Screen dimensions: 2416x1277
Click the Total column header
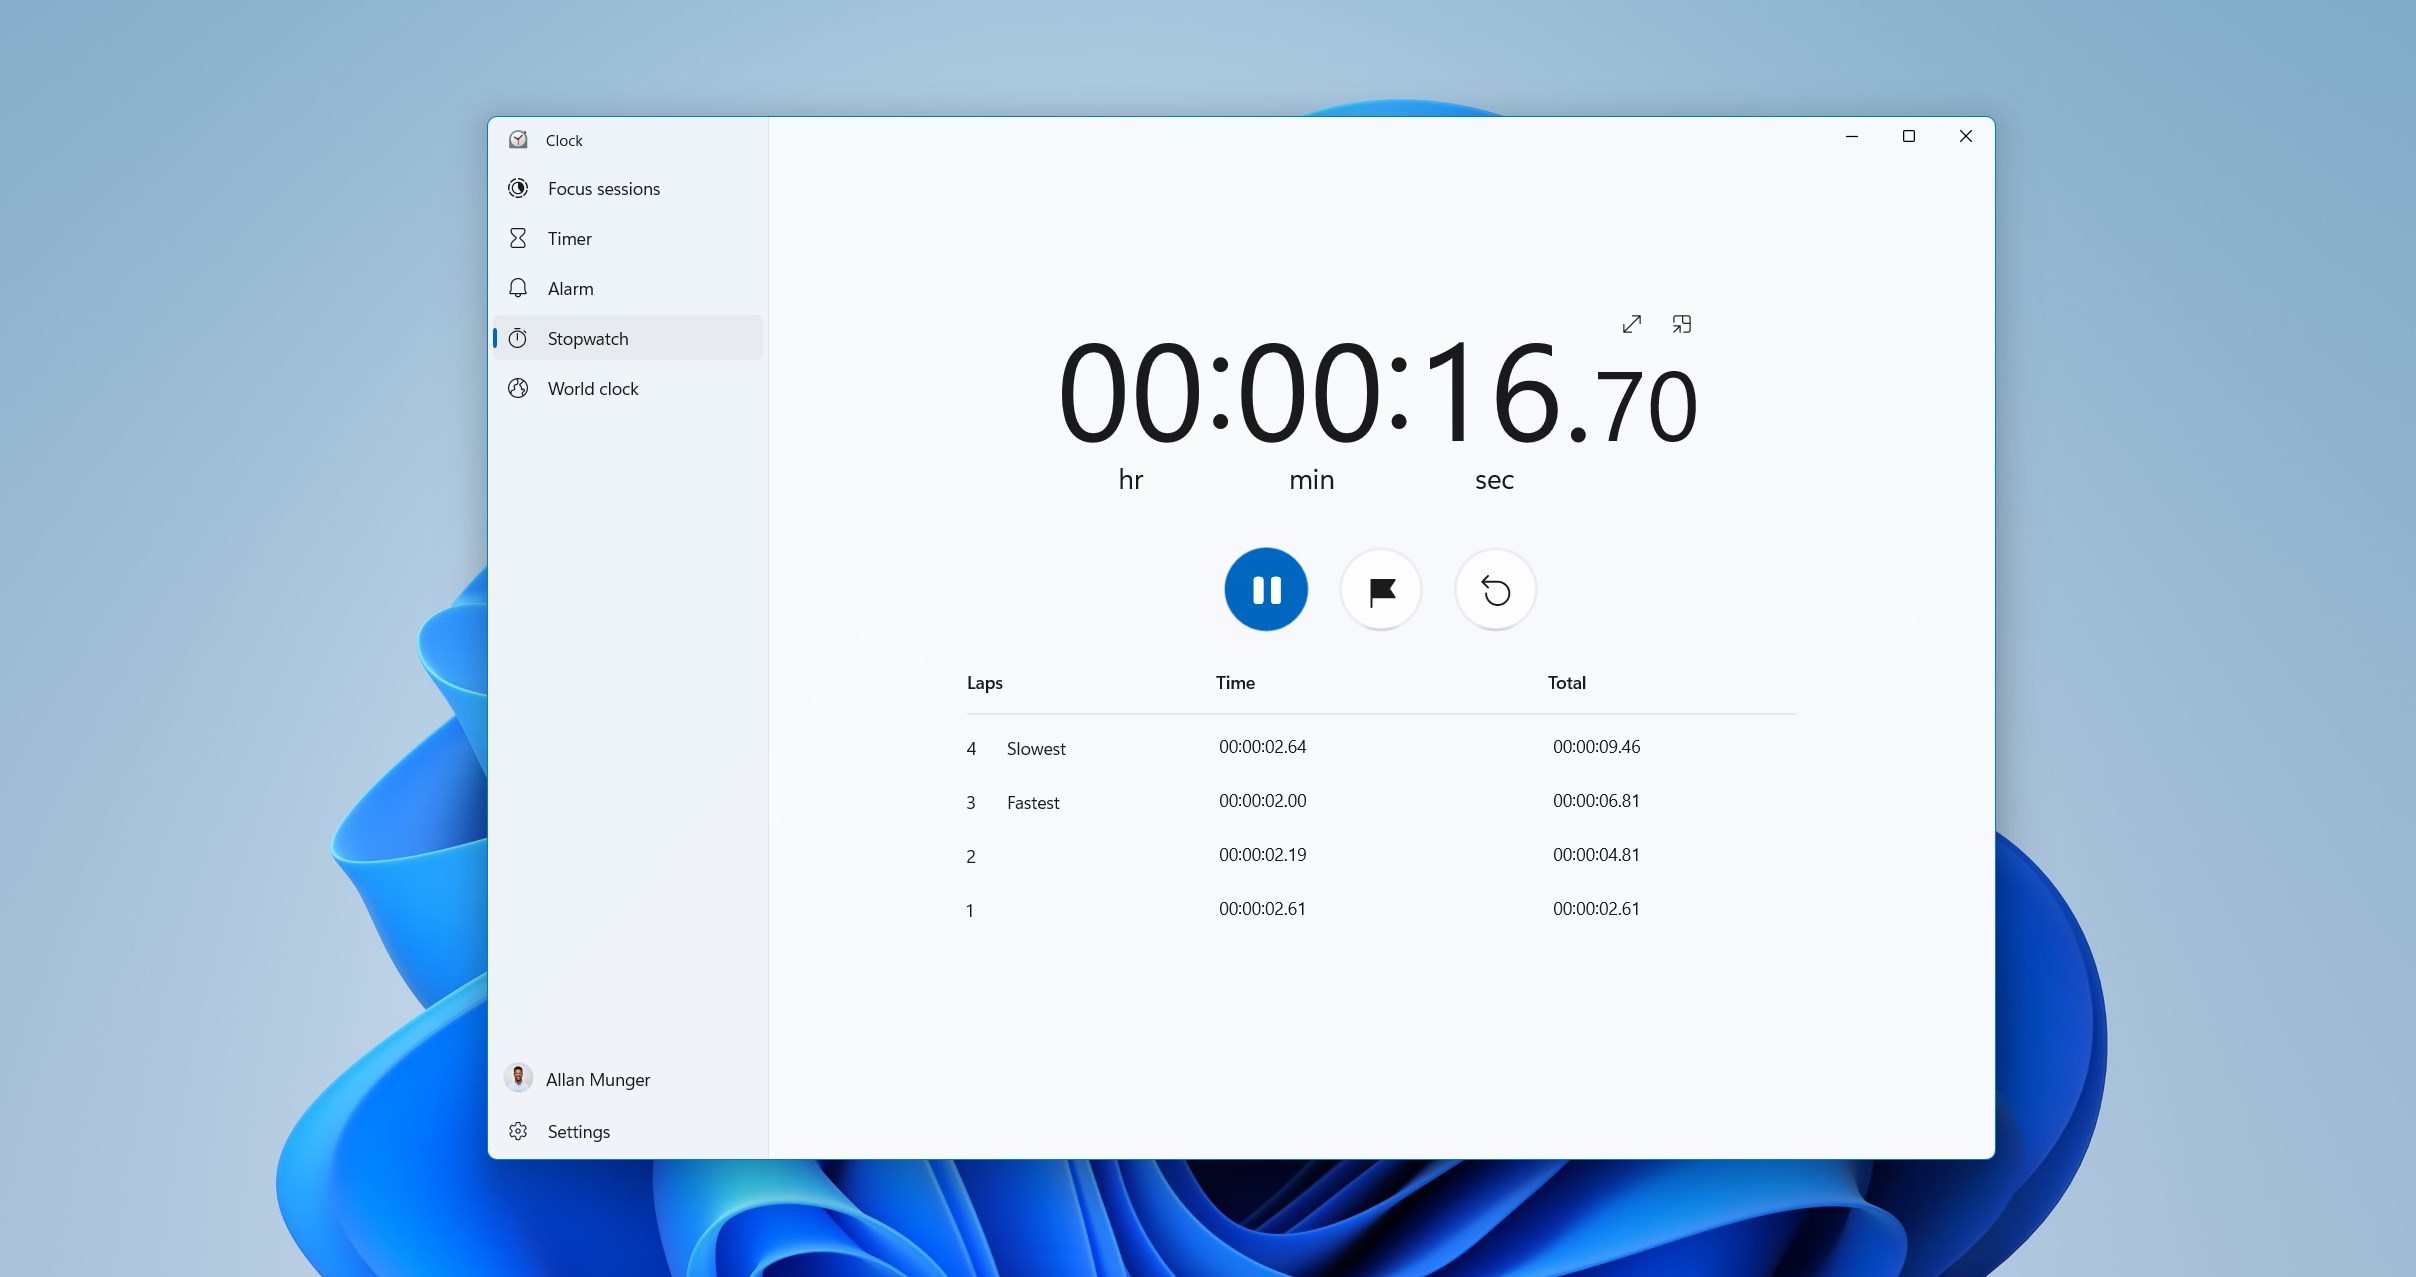pyautogui.click(x=1566, y=683)
